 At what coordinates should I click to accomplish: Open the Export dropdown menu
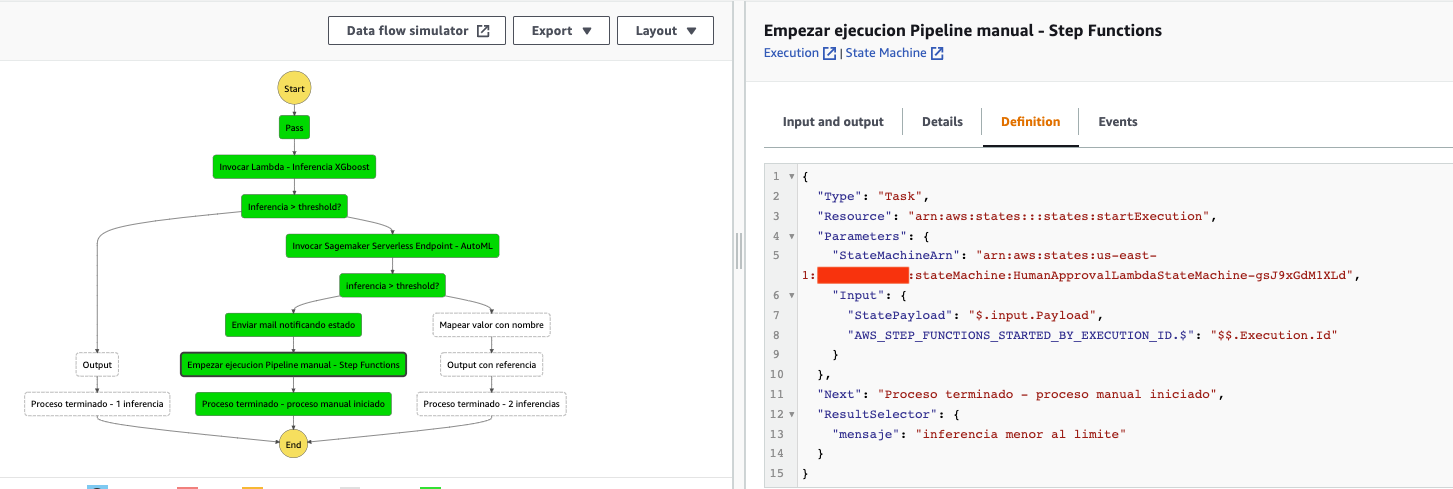561,31
